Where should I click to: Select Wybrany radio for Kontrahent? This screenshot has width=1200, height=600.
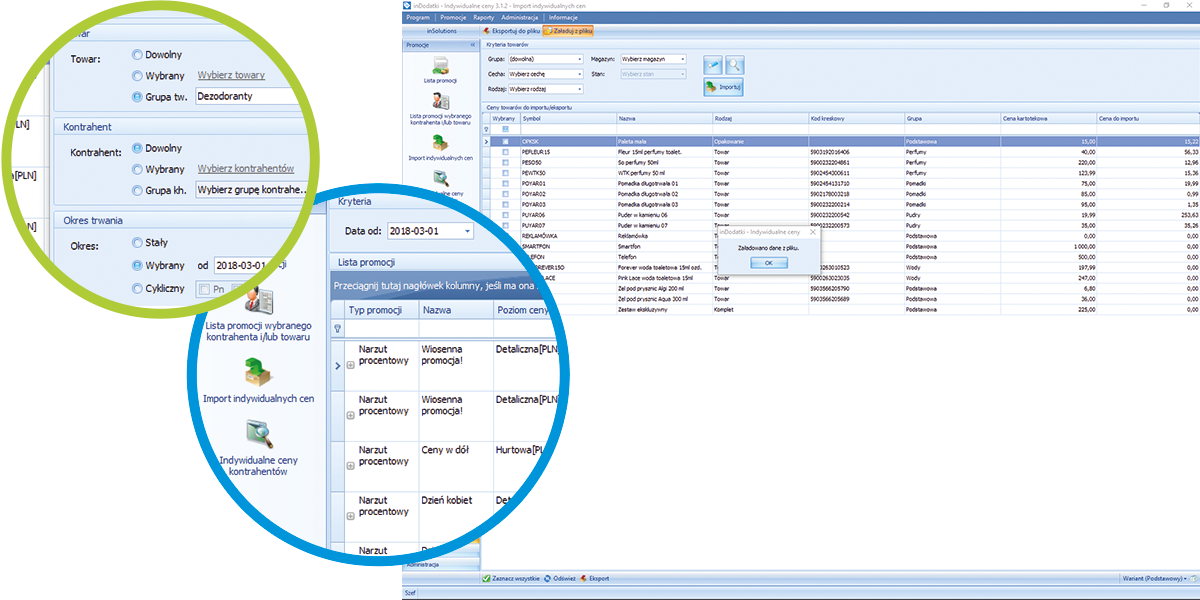pos(137,169)
